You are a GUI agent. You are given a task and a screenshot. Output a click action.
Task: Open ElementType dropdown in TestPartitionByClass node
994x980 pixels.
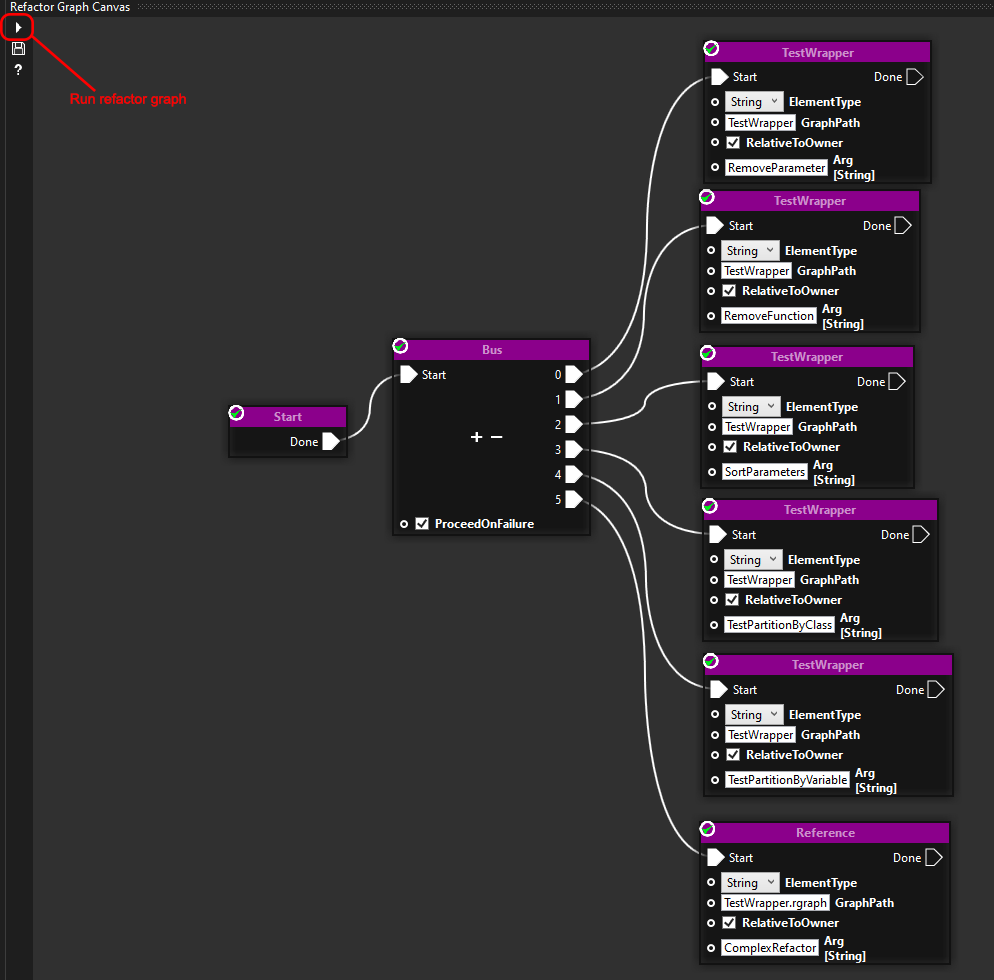pos(753,560)
